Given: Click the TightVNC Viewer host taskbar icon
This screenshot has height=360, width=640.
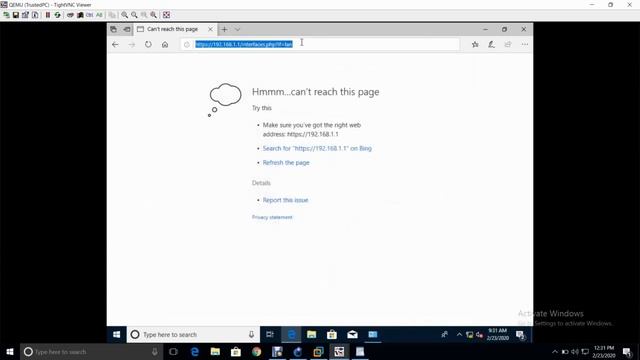Looking at the screenshot, I should click(x=339, y=352).
